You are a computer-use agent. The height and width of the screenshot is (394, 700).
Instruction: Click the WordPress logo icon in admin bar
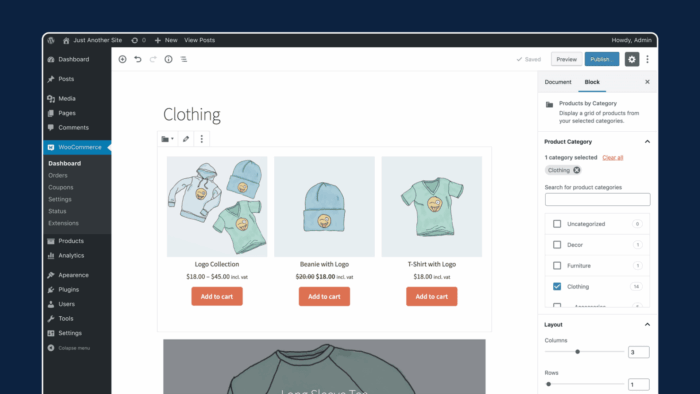click(51, 40)
